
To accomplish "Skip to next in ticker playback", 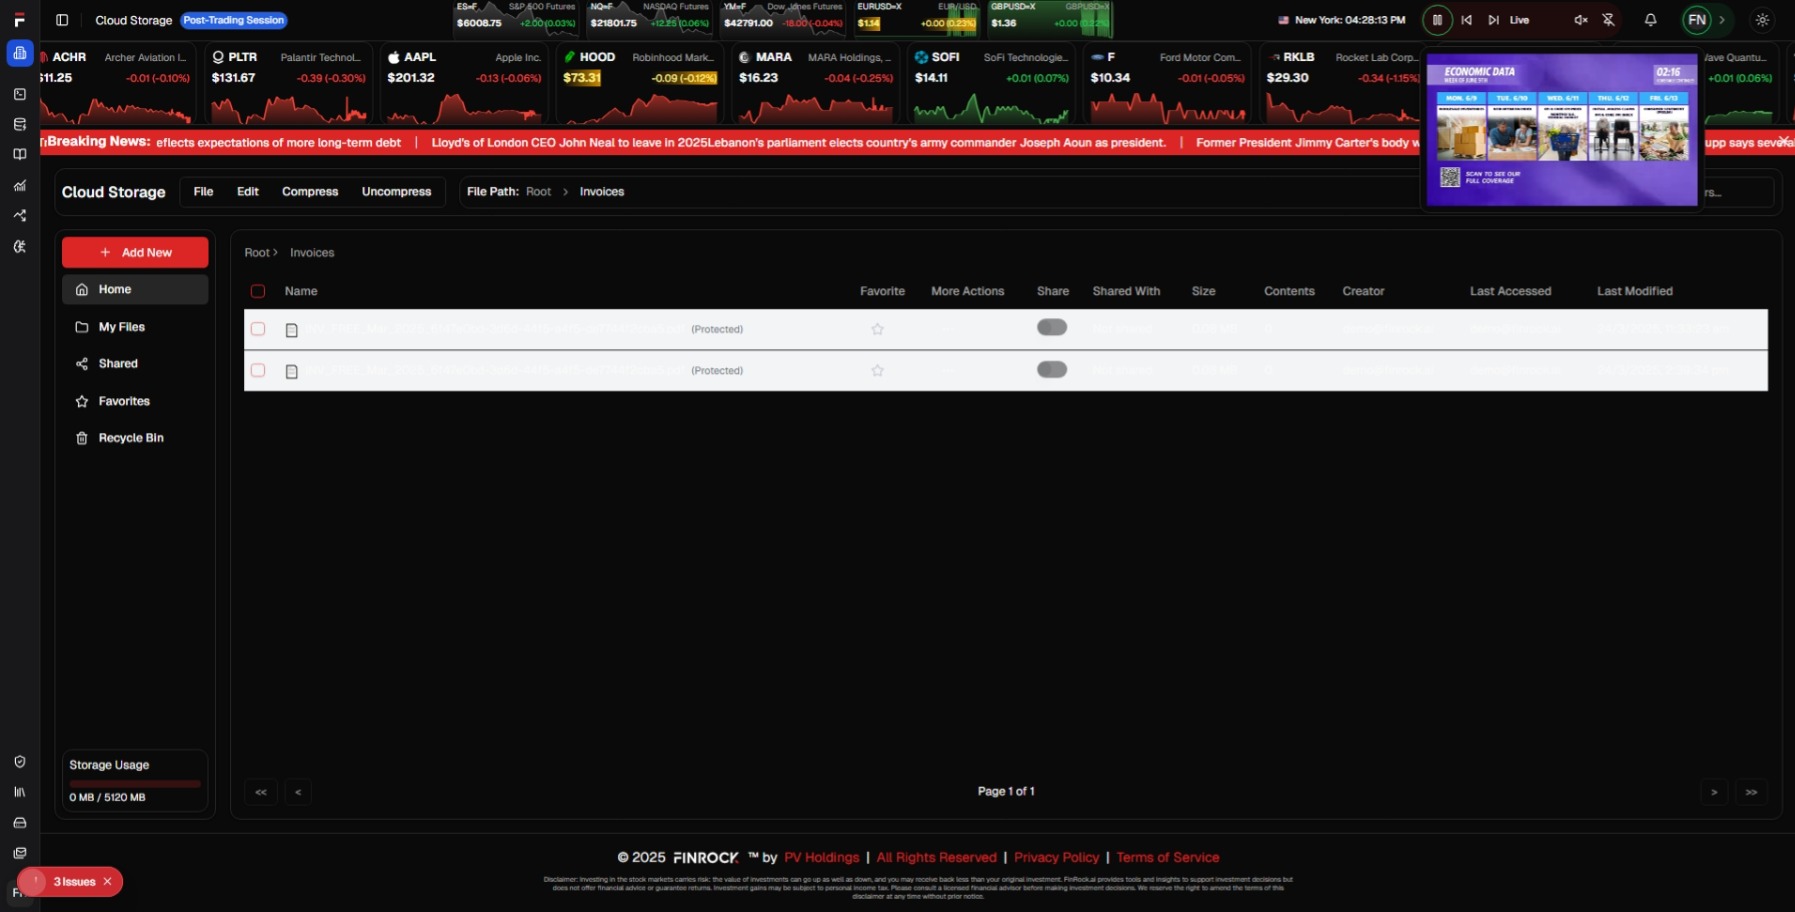I will coord(1493,20).
